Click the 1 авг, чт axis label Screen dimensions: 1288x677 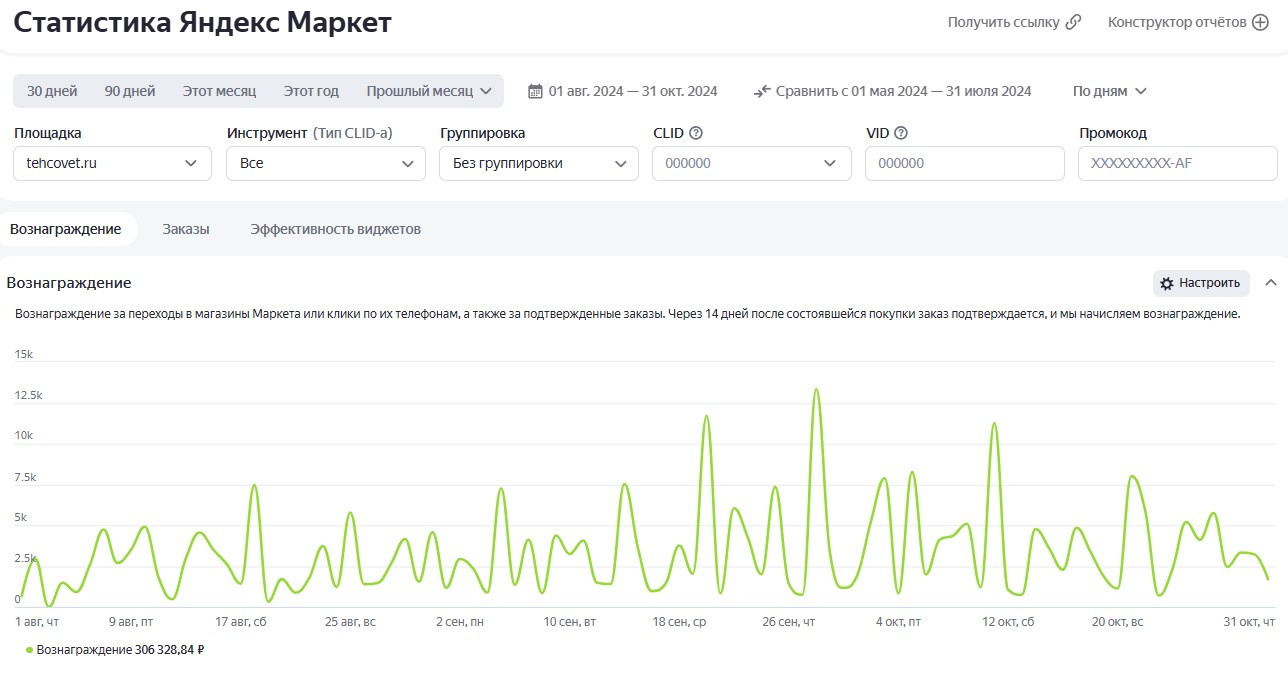point(37,622)
